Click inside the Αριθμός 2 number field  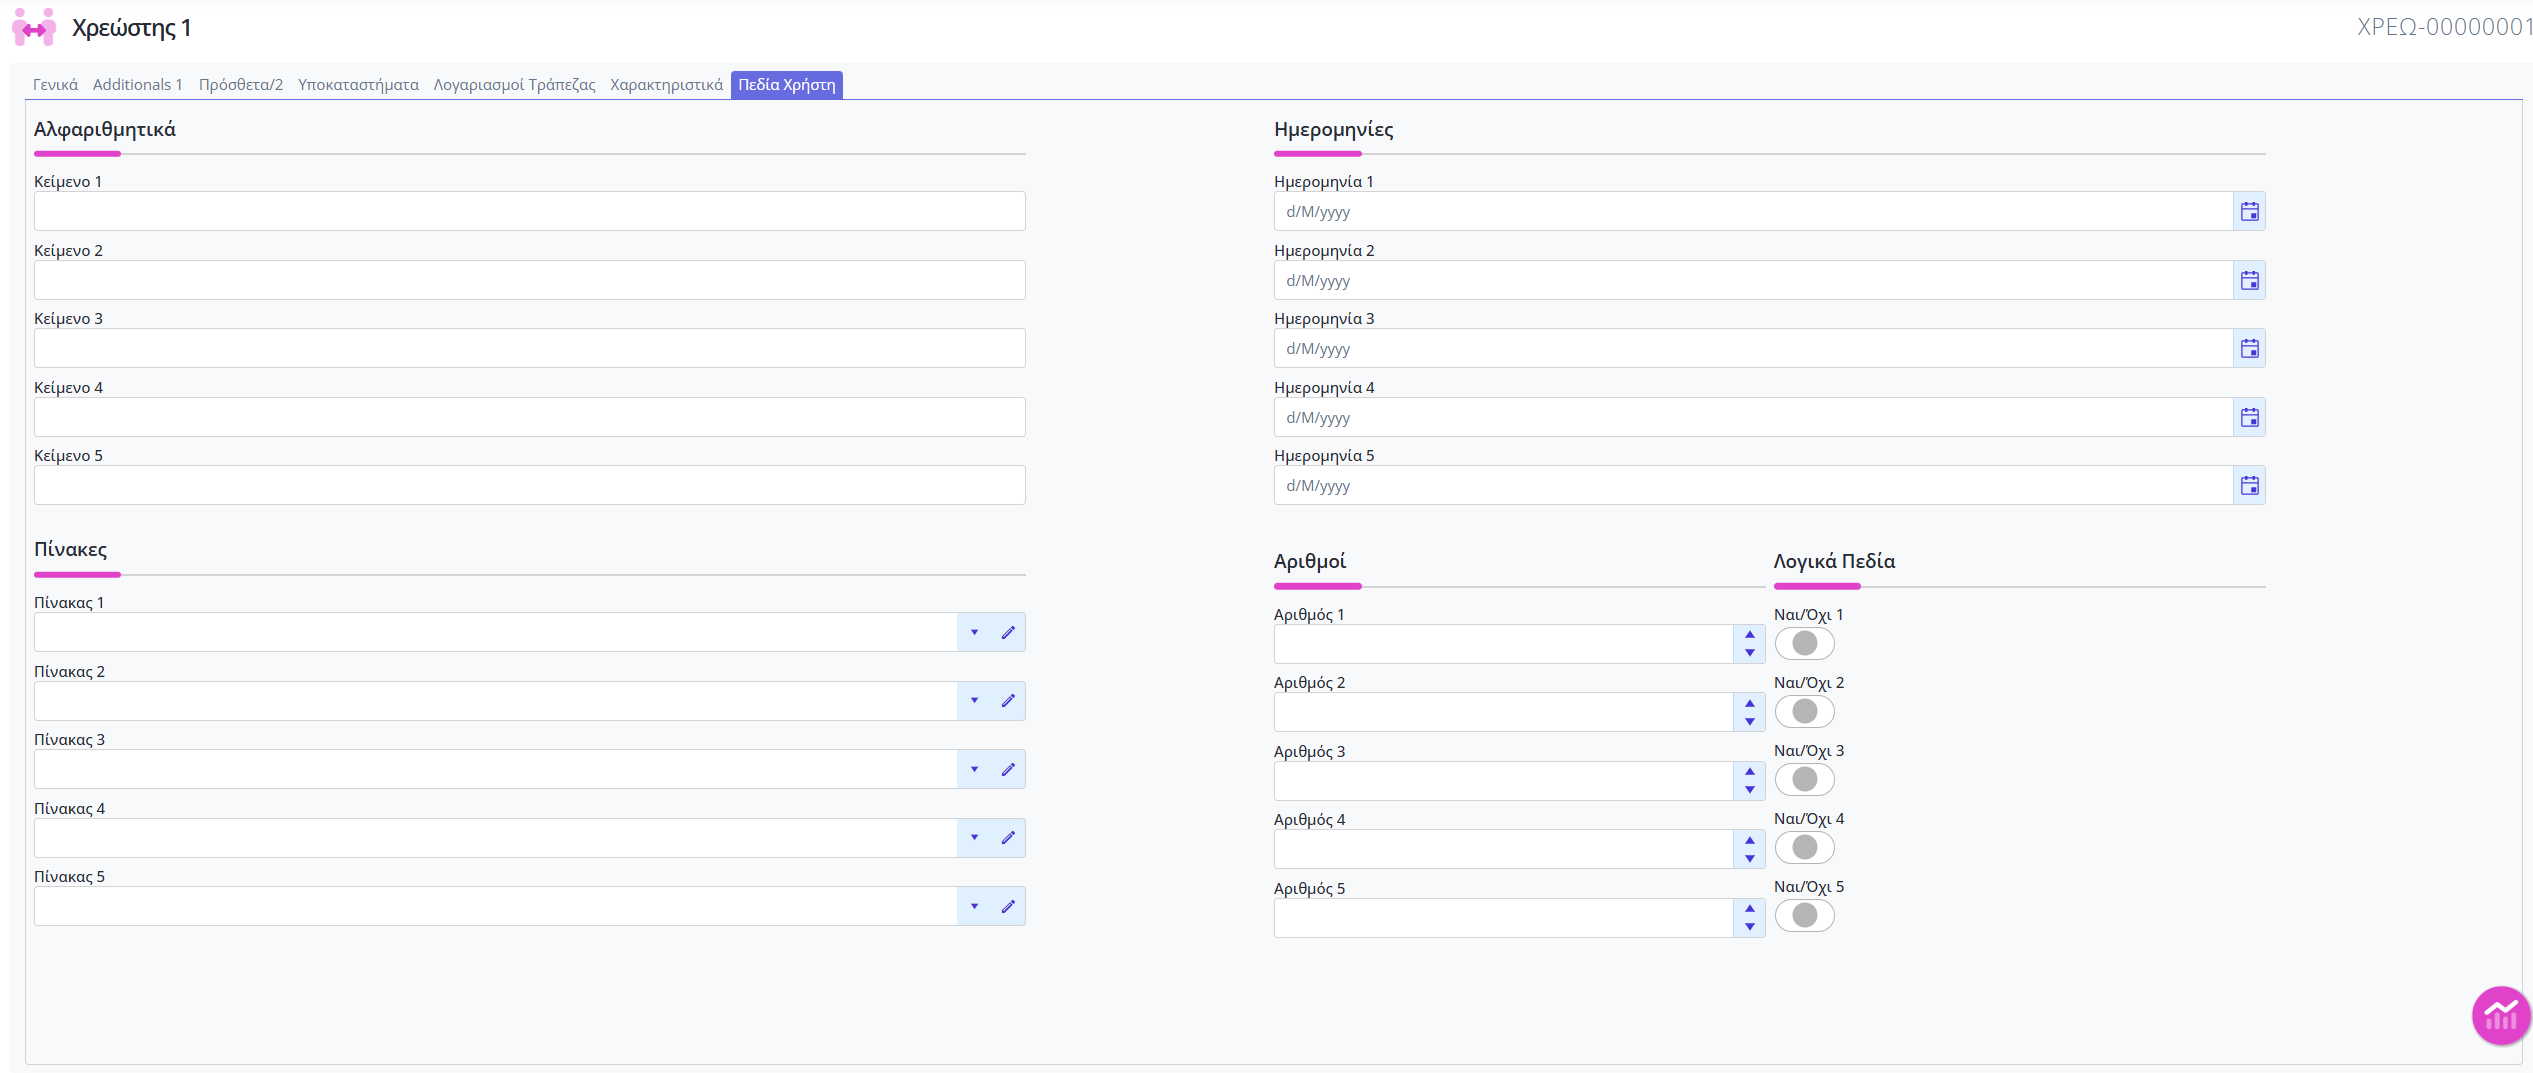point(1503,712)
